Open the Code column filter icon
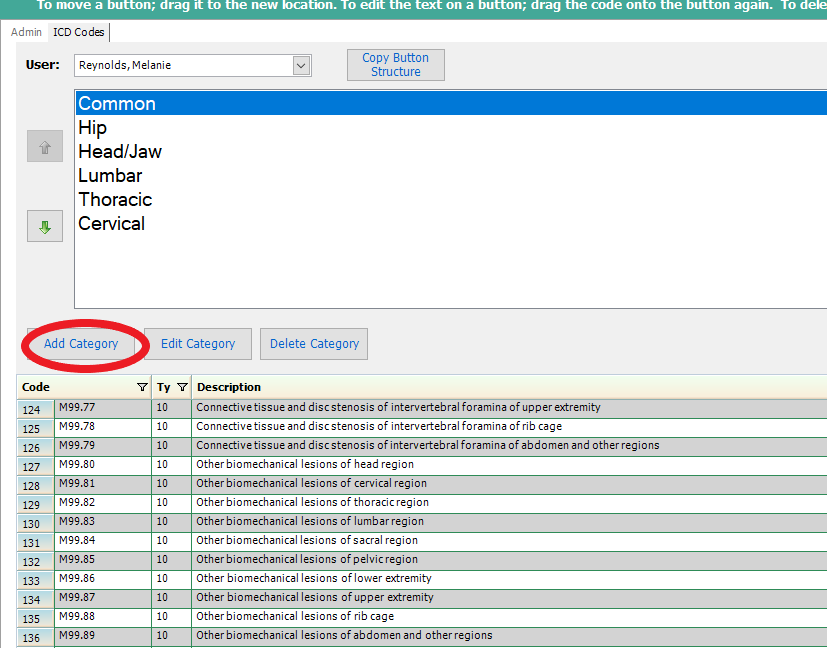Viewport: 827px width, 648px height. 142,387
